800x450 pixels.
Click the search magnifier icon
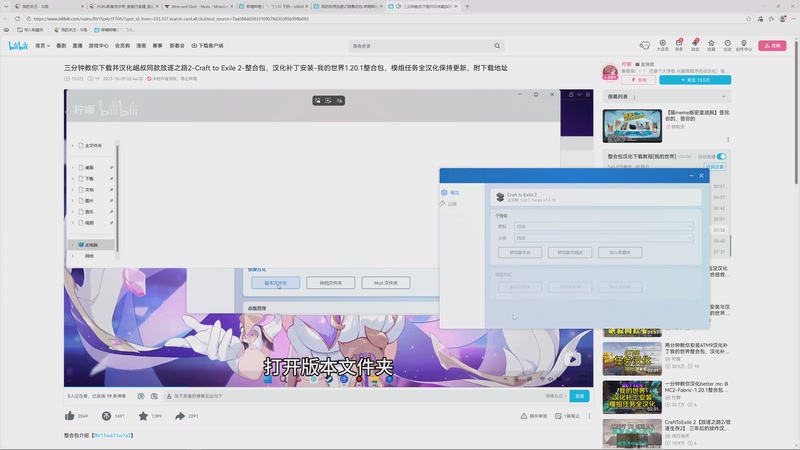[497, 46]
